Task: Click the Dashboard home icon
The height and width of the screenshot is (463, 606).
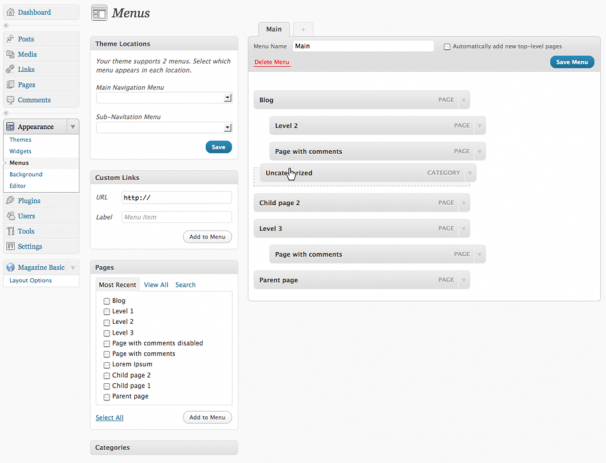Action: coord(10,12)
